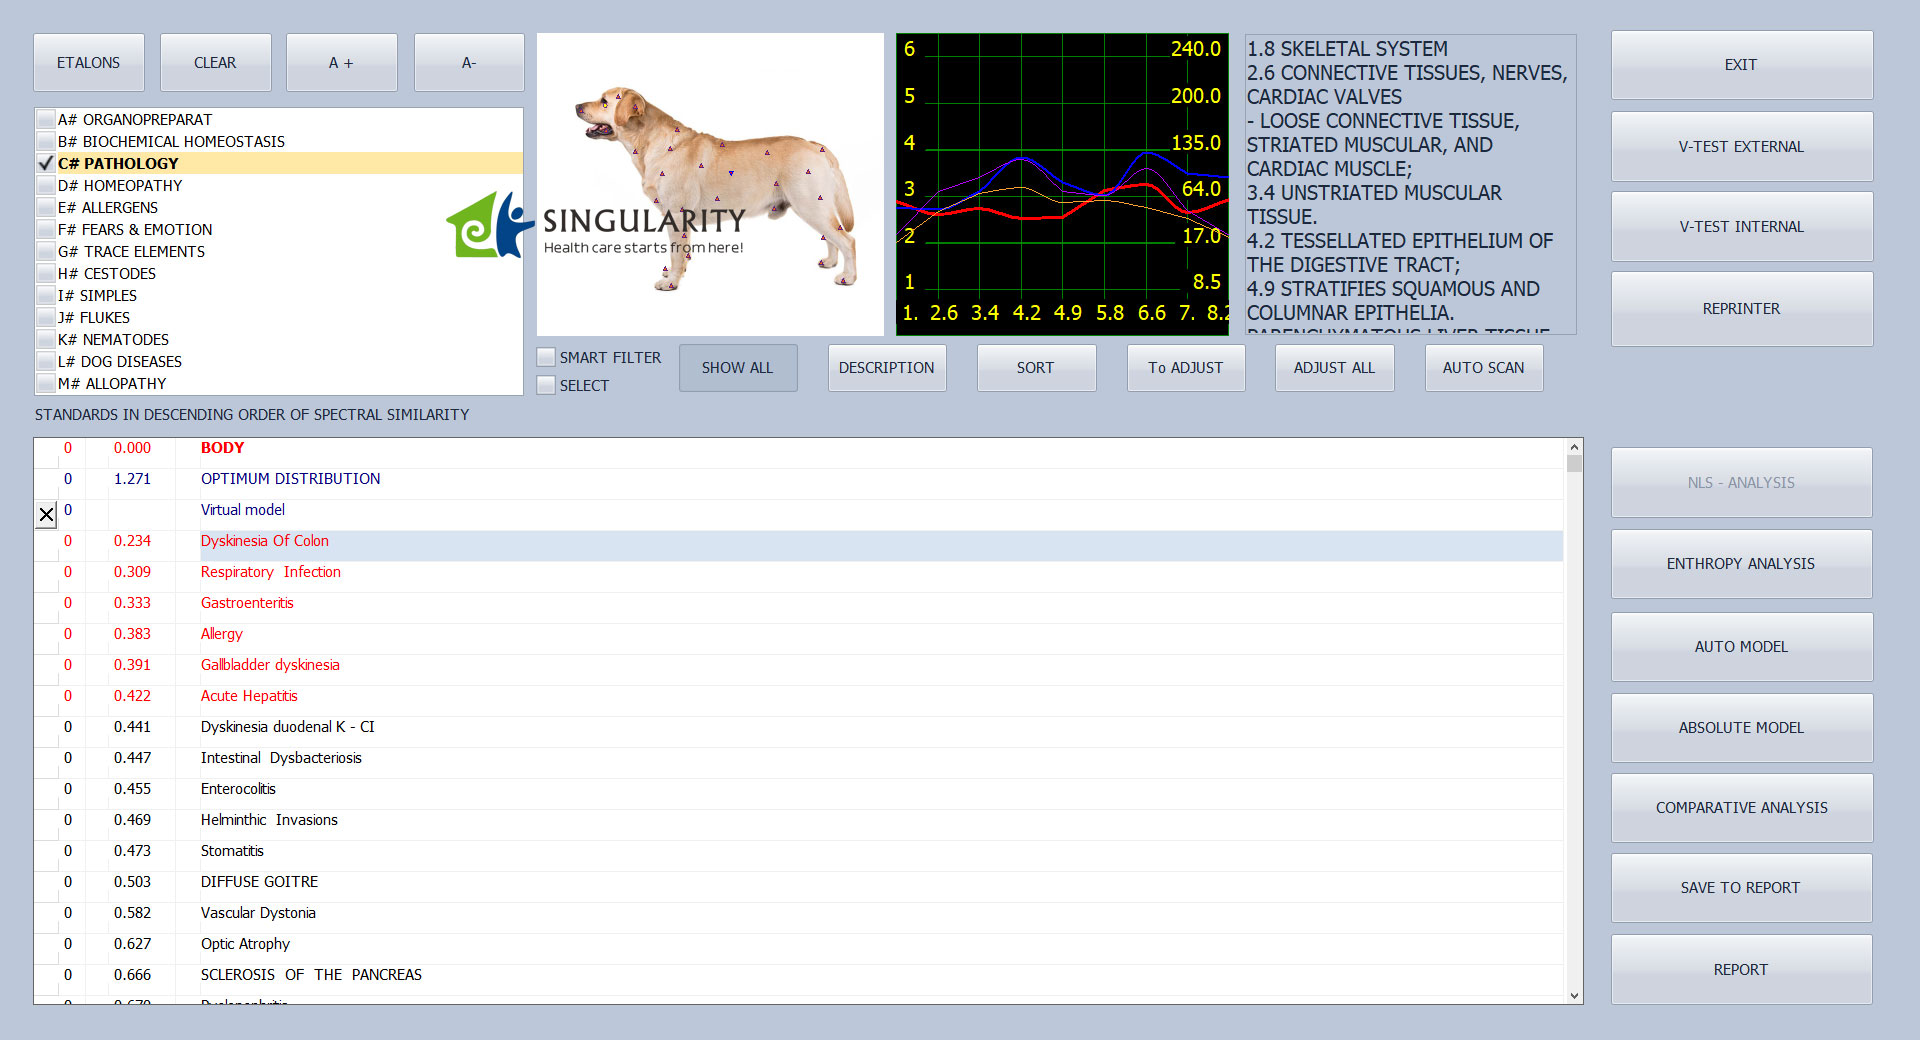The width and height of the screenshot is (1920, 1040).
Task: Check the H# CESTODES checkbox
Action: tap(46, 273)
